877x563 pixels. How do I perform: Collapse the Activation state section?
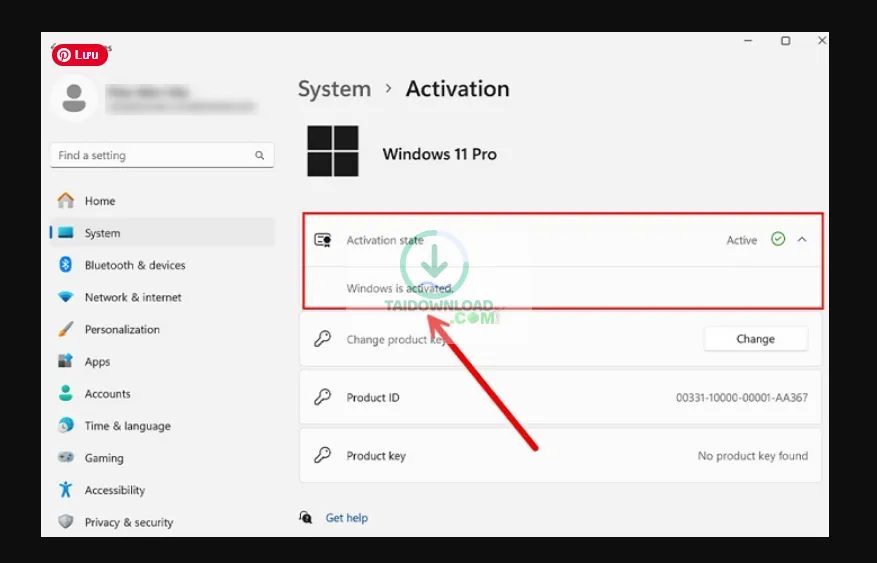coord(802,239)
